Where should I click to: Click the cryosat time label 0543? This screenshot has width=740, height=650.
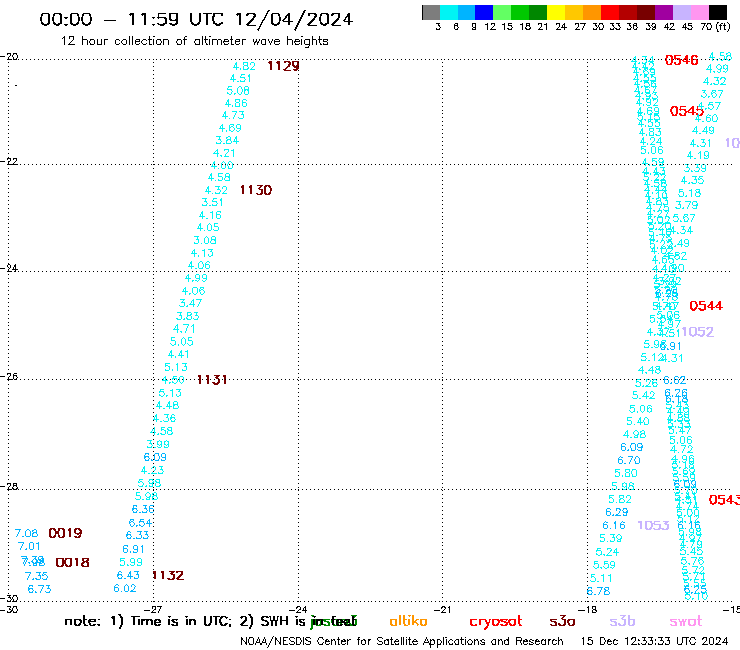click(724, 500)
